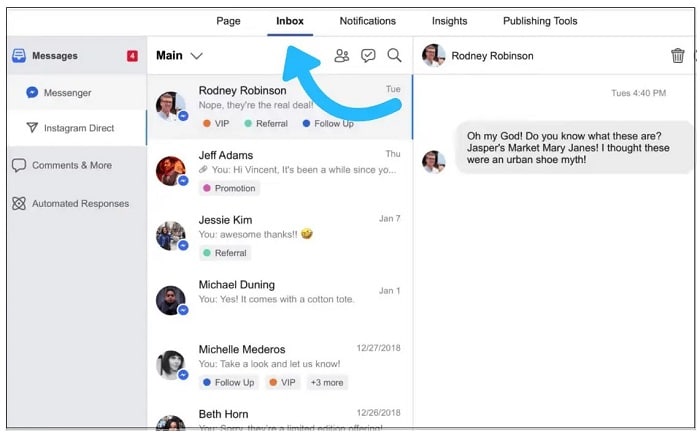Click the 'Nope, they're the real deal!' preview
The image size is (700, 438).
coord(256,105)
